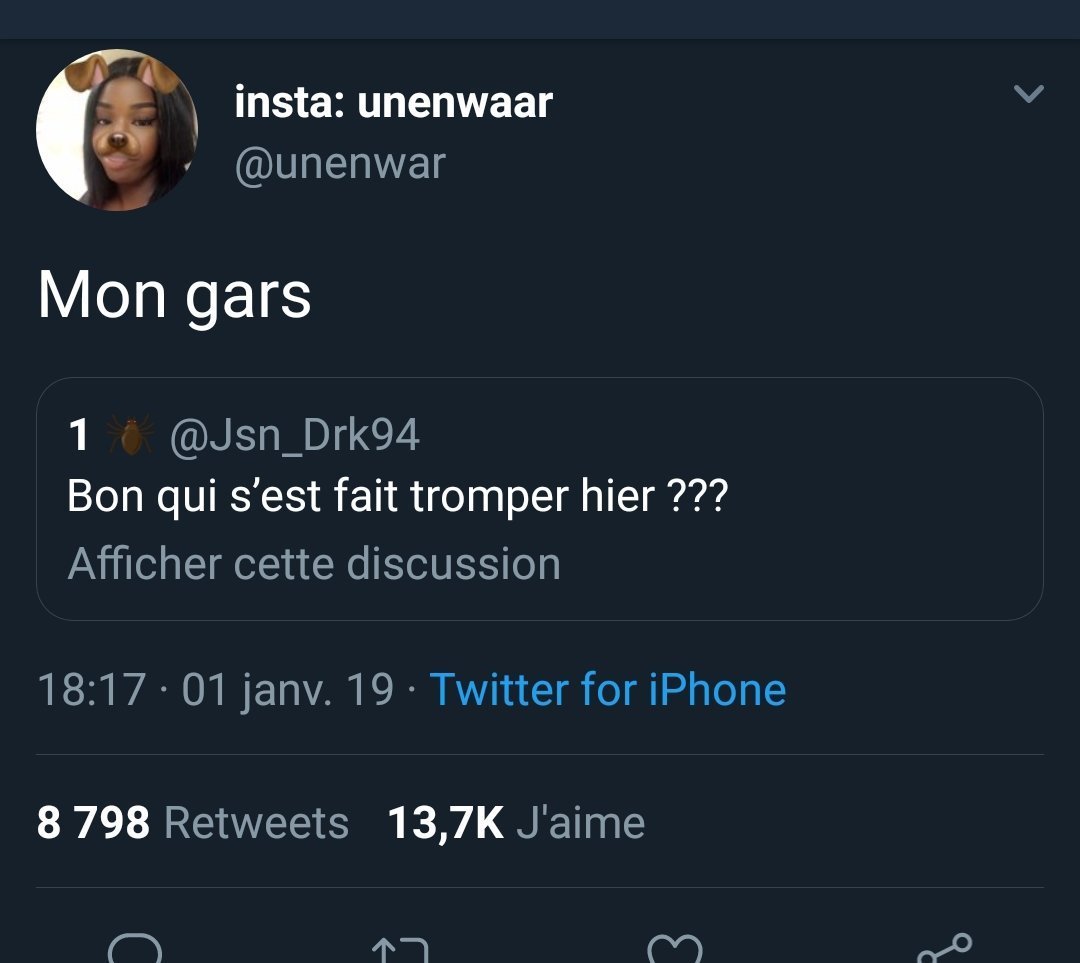Open the "Twitter for iPhone" source link
The width and height of the screenshot is (1080, 963).
pos(607,690)
